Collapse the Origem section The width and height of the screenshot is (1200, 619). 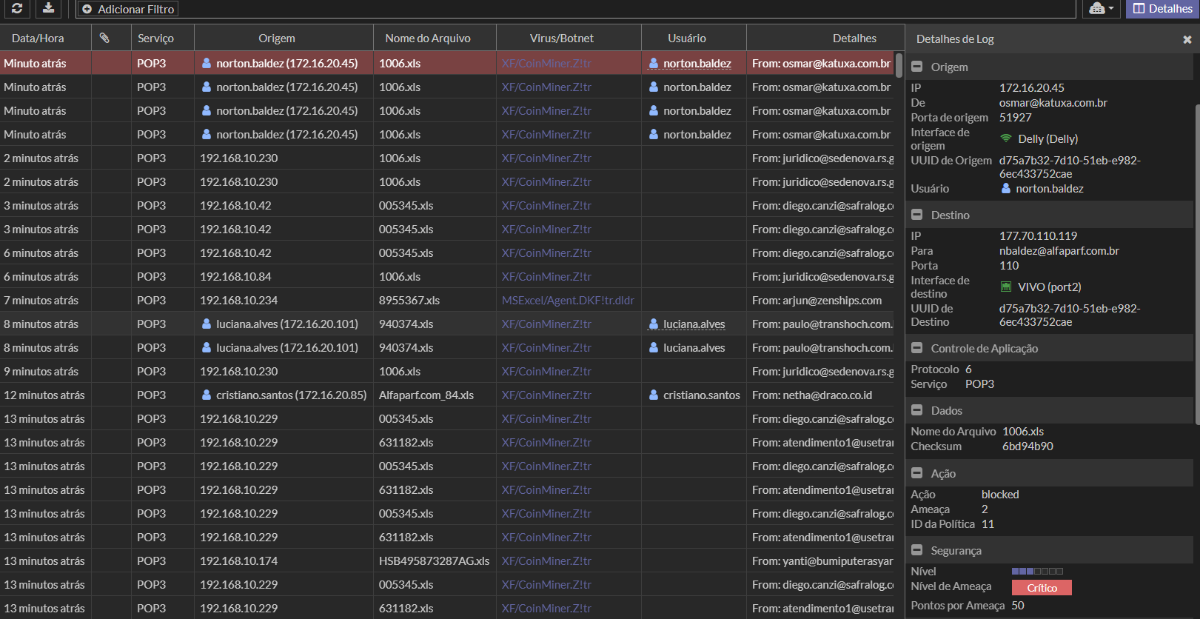tap(917, 67)
